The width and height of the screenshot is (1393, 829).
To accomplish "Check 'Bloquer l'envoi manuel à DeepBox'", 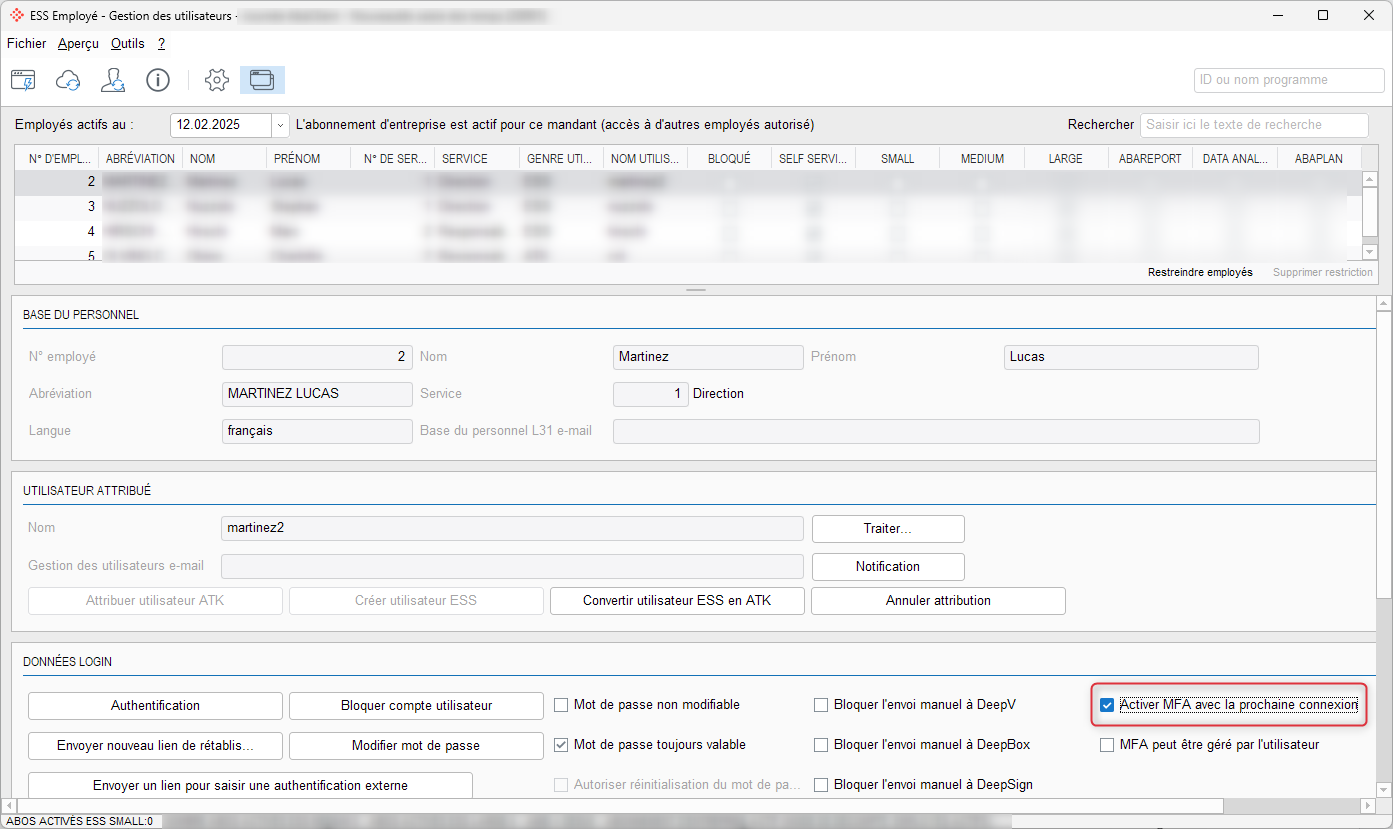I will click(821, 745).
